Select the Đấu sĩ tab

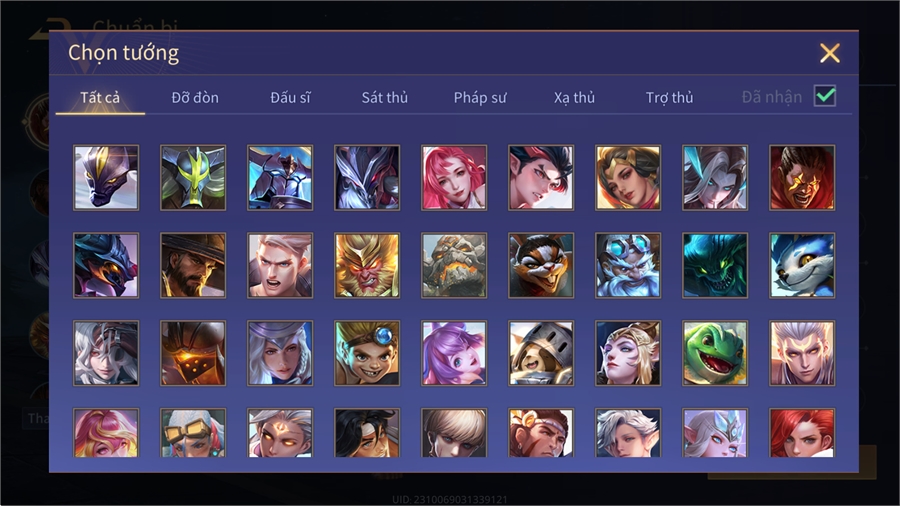click(x=290, y=98)
